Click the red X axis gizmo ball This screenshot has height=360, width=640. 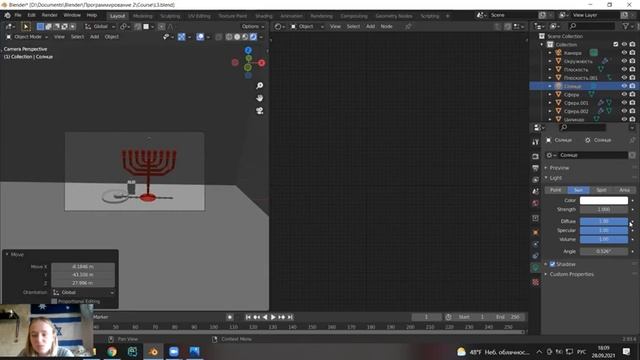(x=262, y=63)
